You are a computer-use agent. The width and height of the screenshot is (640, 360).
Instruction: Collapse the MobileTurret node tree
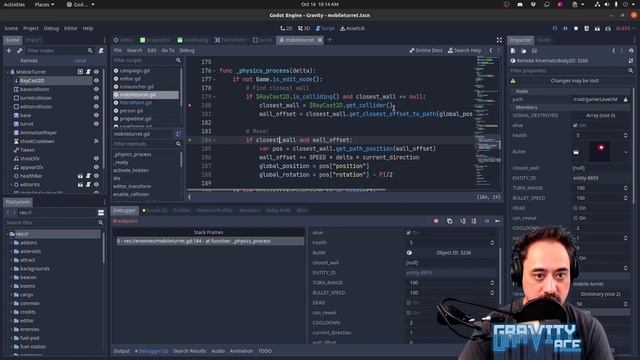[x=7, y=72]
